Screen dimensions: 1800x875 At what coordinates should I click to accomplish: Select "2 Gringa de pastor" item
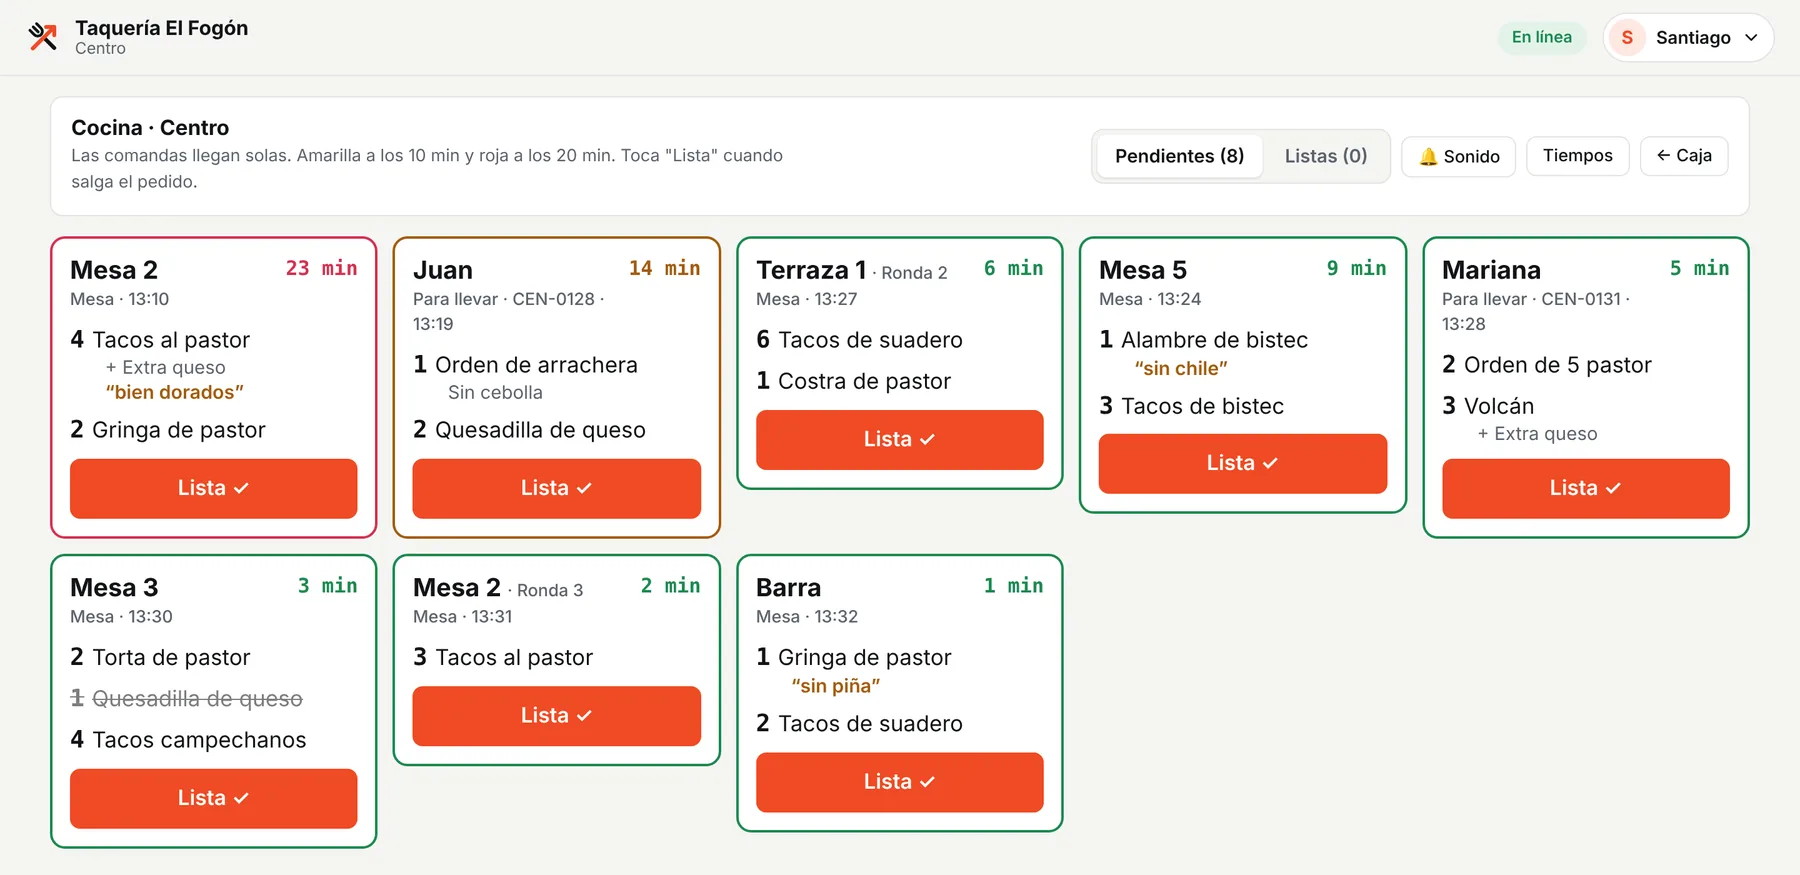tap(168, 430)
